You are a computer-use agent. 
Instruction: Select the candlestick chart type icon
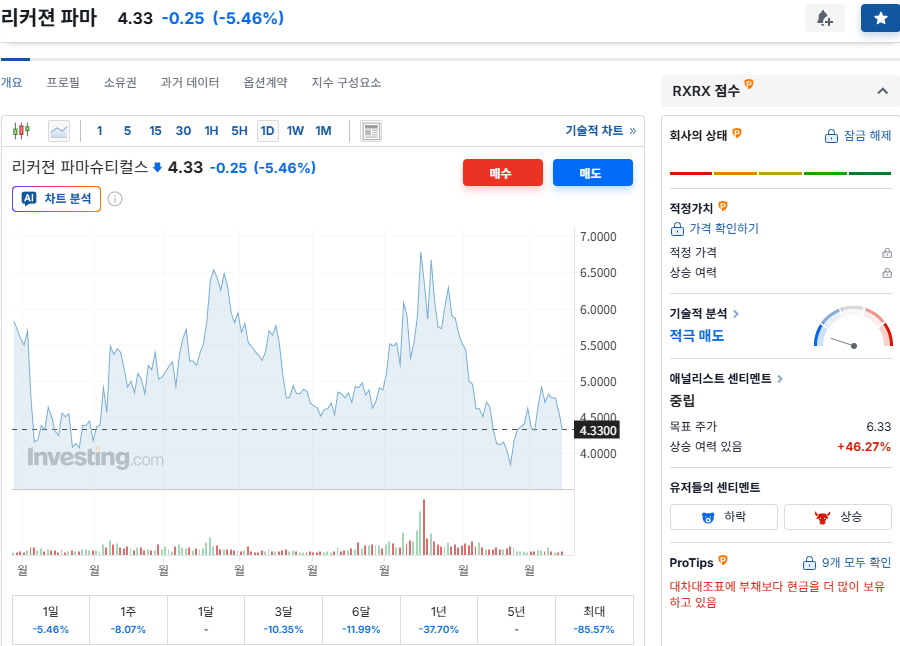23,131
